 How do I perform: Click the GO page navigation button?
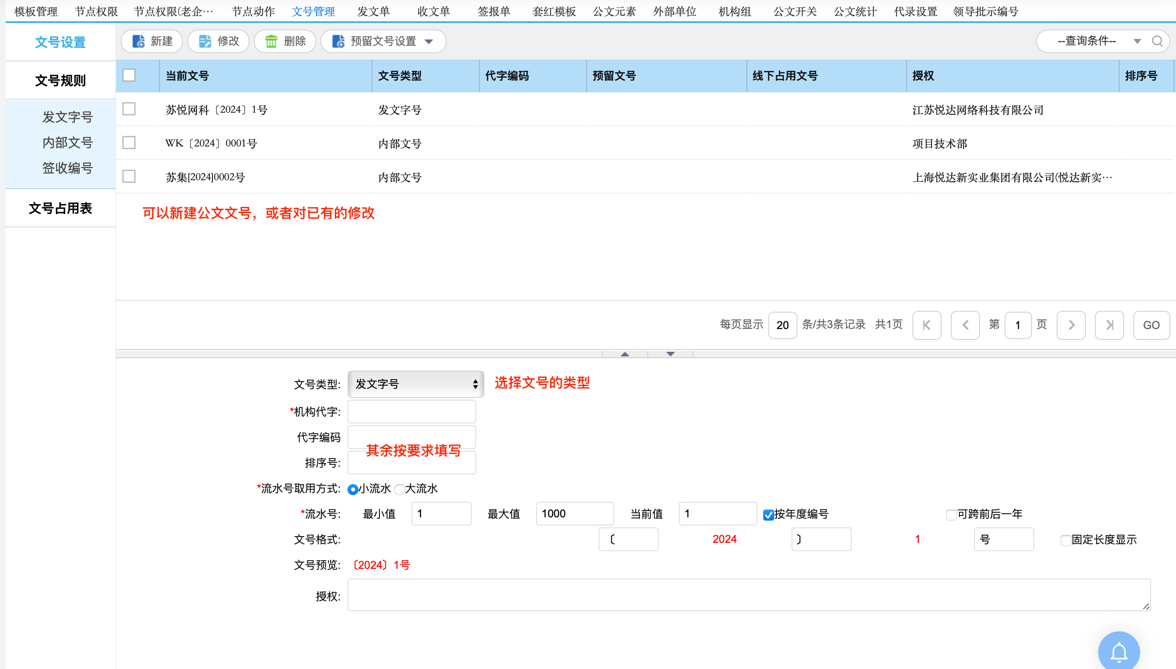(x=1150, y=325)
